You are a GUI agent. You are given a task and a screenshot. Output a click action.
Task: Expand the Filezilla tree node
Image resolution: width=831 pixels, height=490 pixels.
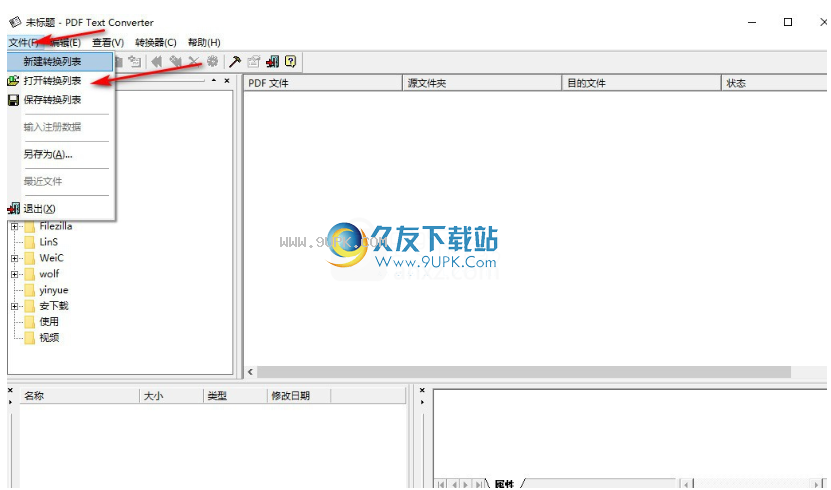coord(14,227)
